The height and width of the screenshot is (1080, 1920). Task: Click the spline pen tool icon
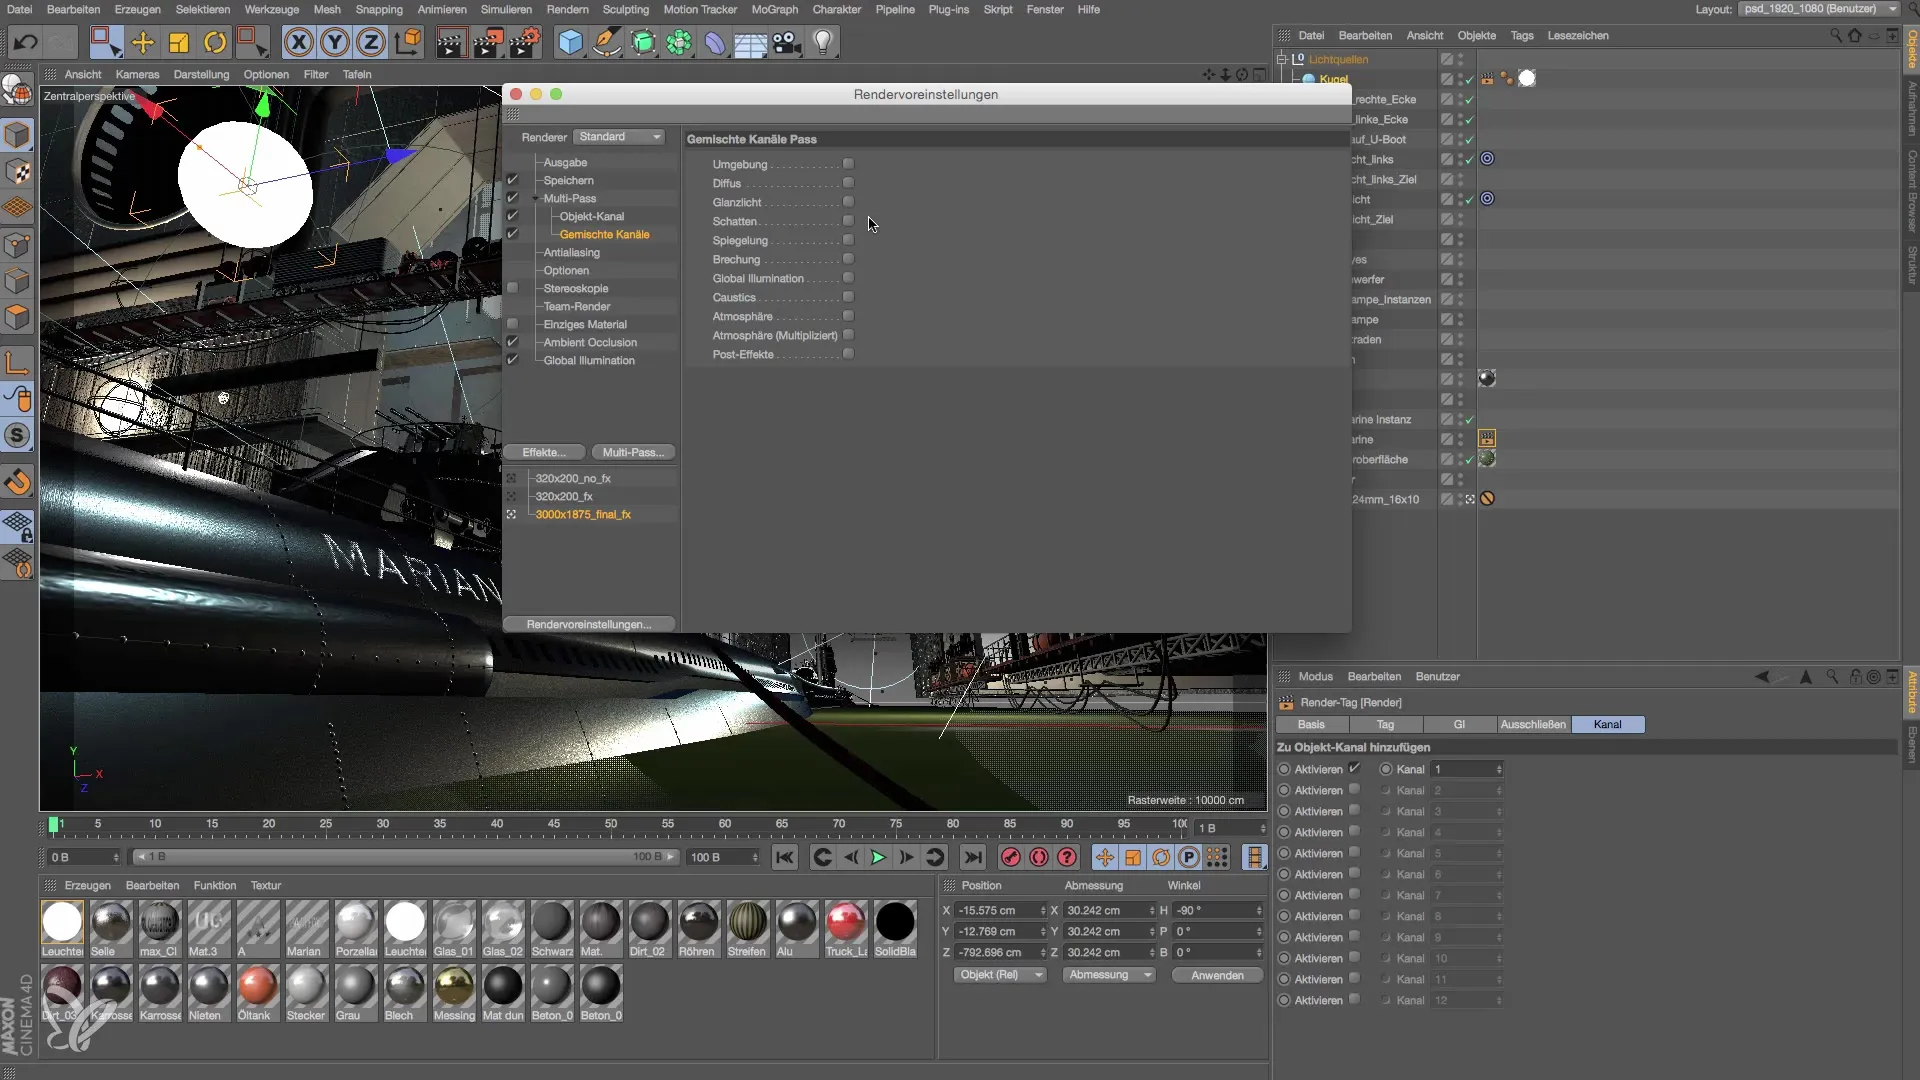[606, 42]
